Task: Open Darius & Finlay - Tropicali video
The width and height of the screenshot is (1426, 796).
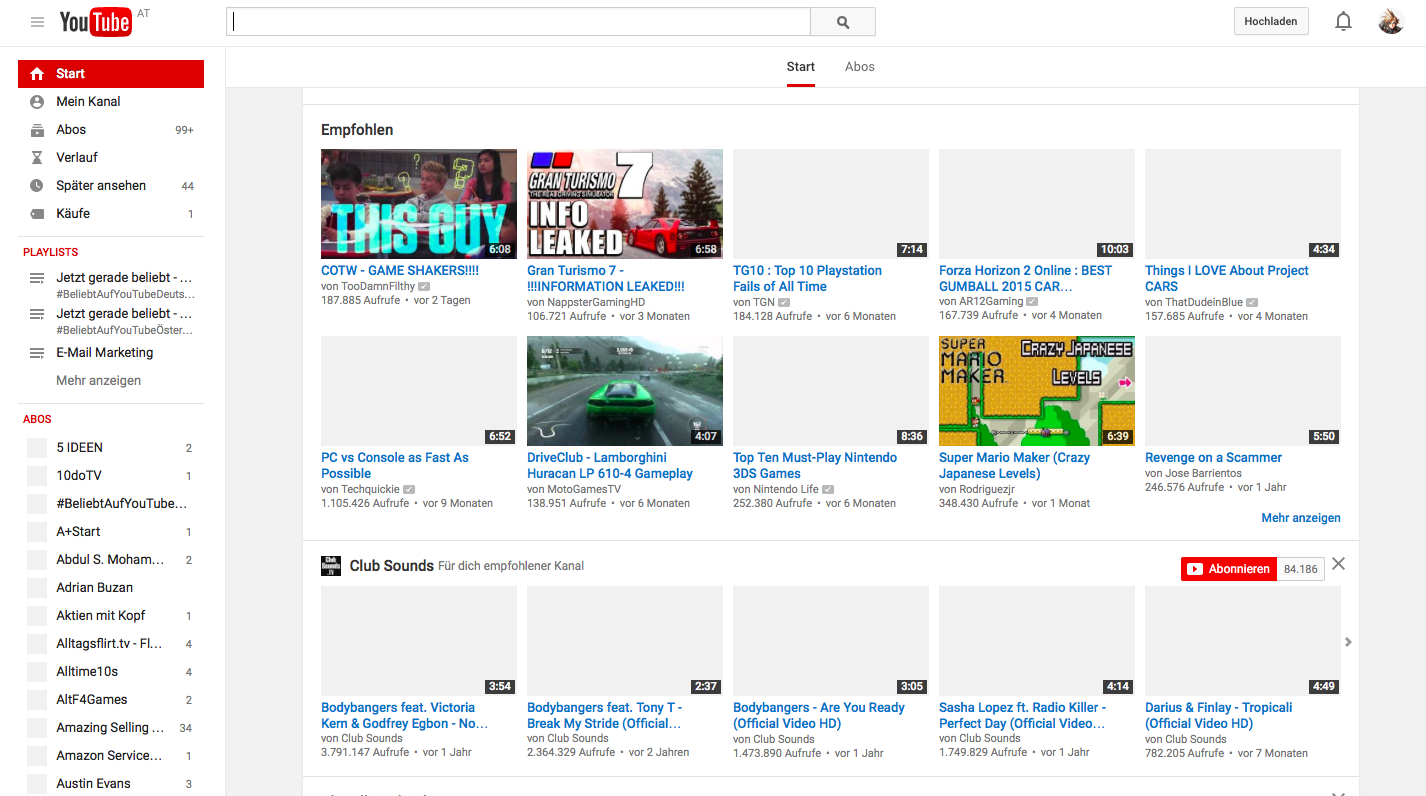Action: tap(1218, 716)
